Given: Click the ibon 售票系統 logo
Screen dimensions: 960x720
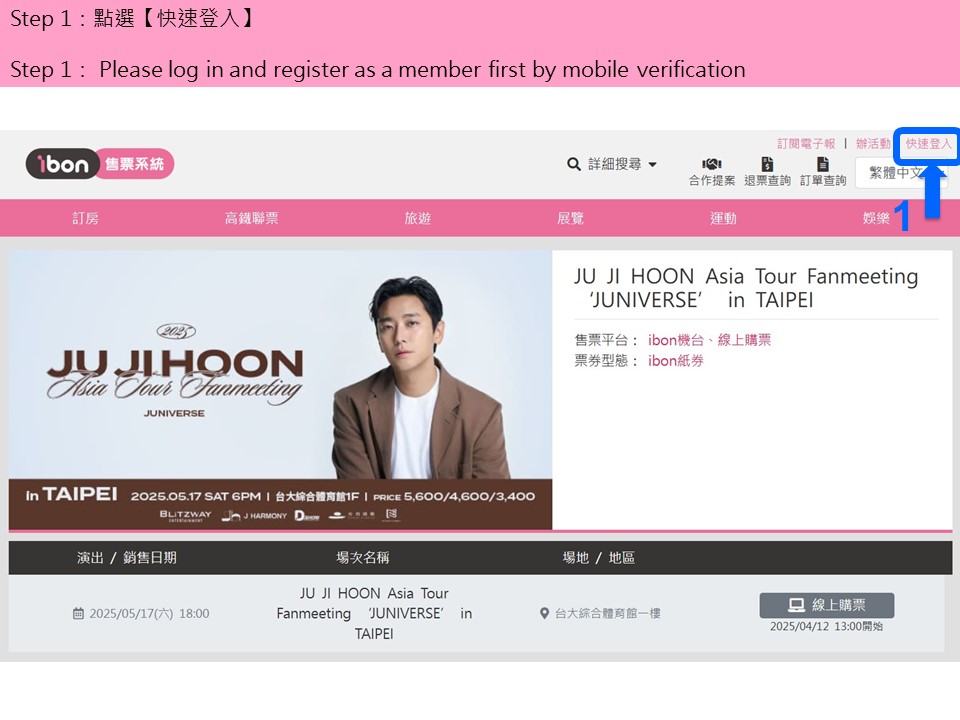Looking at the screenshot, I should pos(100,164).
